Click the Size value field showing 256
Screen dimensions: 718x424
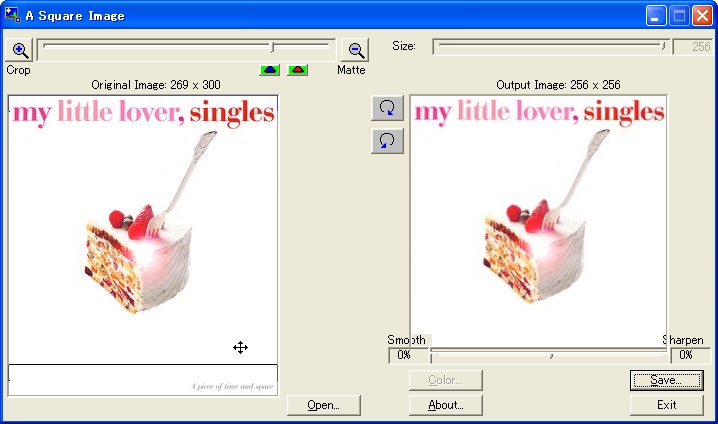691,47
